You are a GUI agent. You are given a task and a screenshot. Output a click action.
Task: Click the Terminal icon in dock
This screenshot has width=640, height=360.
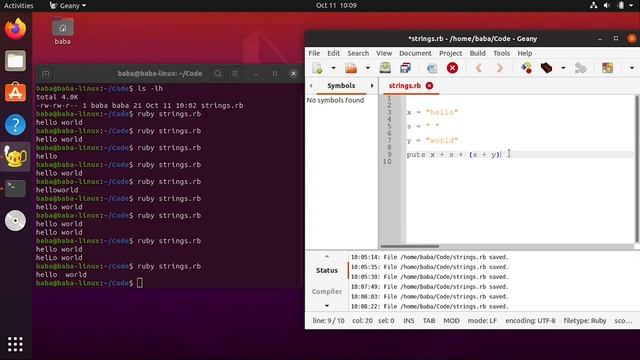[x=16, y=189]
